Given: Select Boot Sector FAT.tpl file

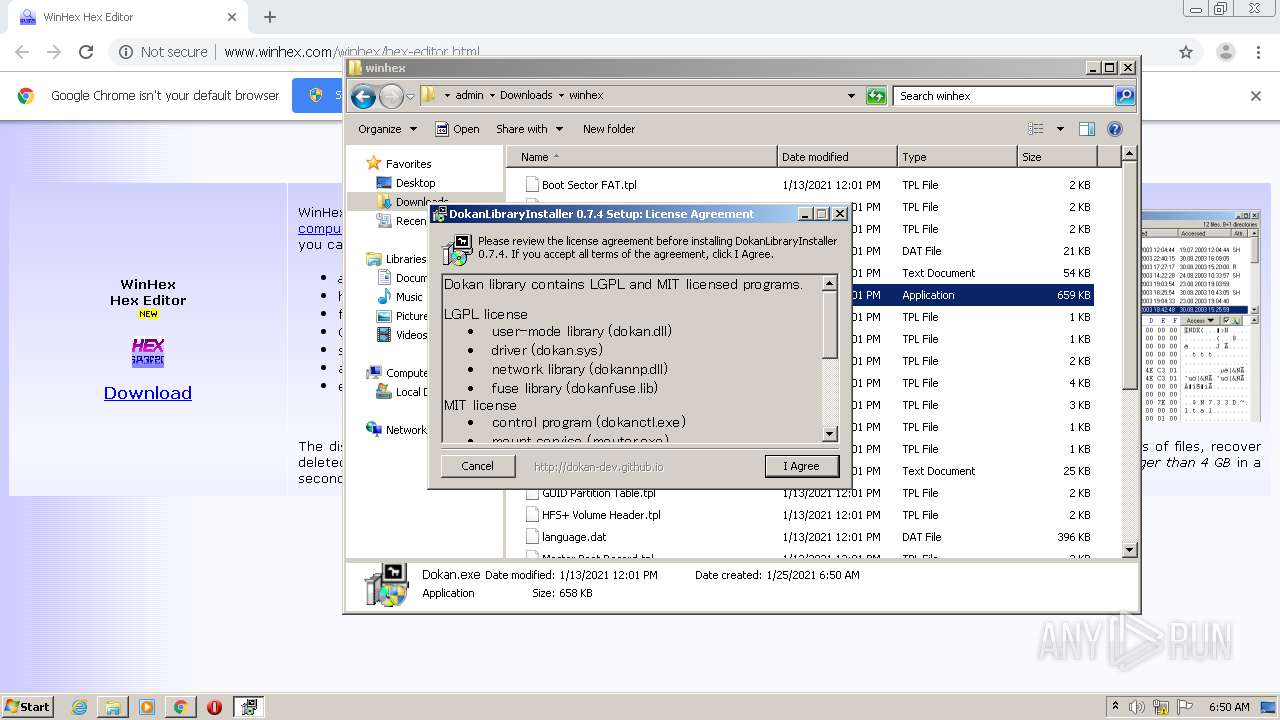Looking at the screenshot, I should (588, 185).
